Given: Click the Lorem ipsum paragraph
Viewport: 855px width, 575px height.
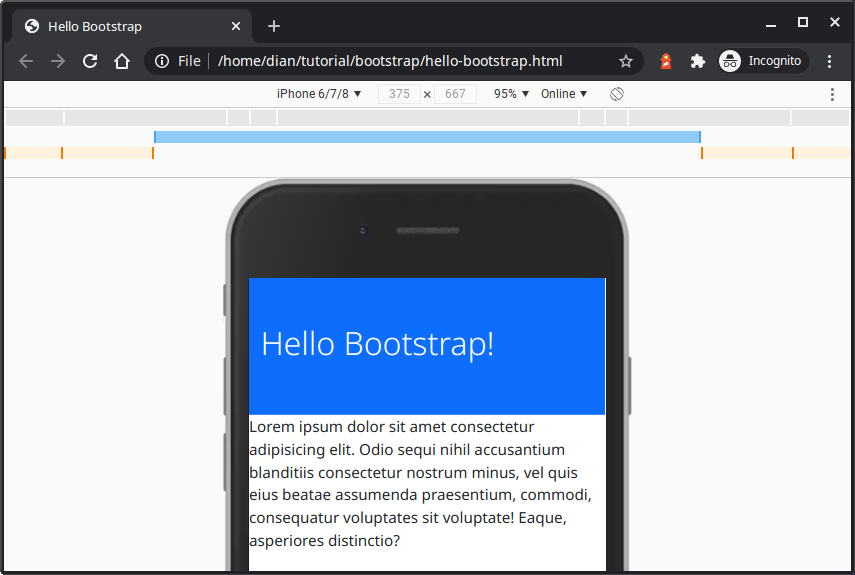Looking at the screenshot, I should pyautogui.click(x=420, y=483).
